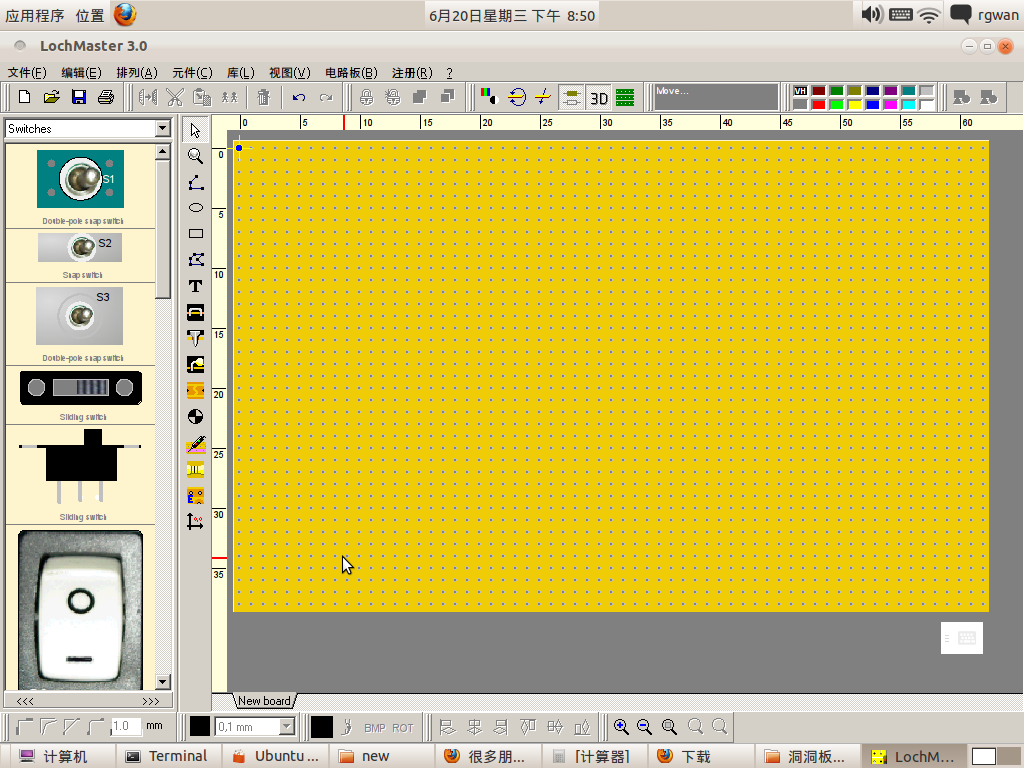The height and width of the screenshot is (768, 1024).
Task: Pick the yellow color swatch
Action: (854, 104)
